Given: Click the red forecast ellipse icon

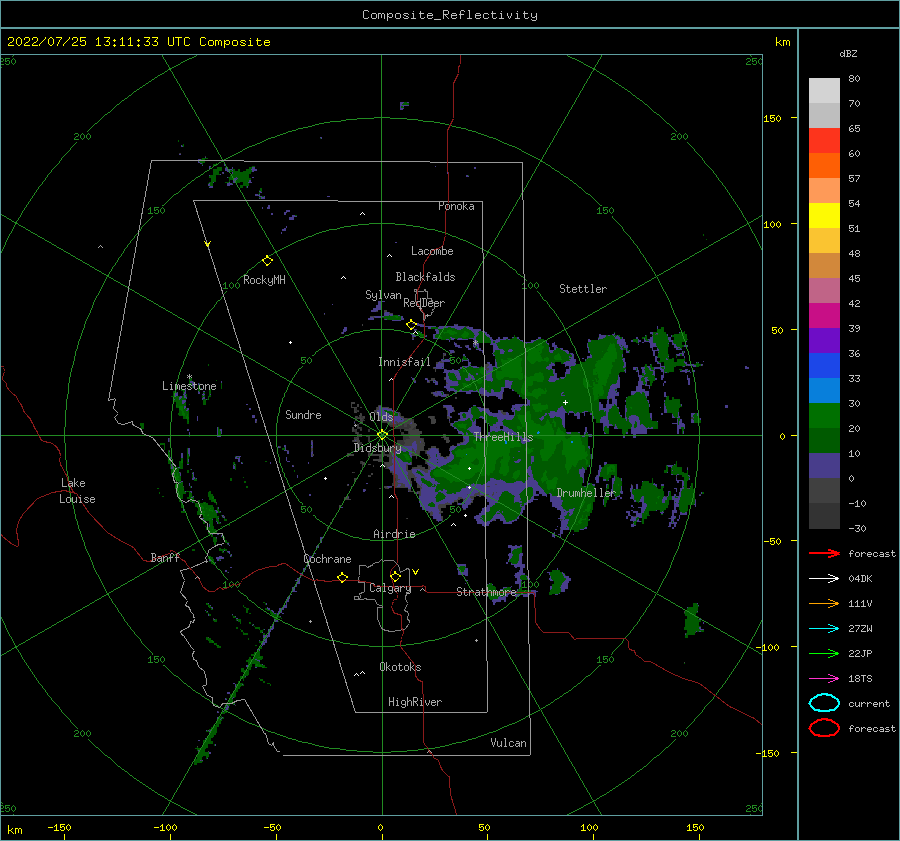Looking at the screenshot, I should point(824,728).
